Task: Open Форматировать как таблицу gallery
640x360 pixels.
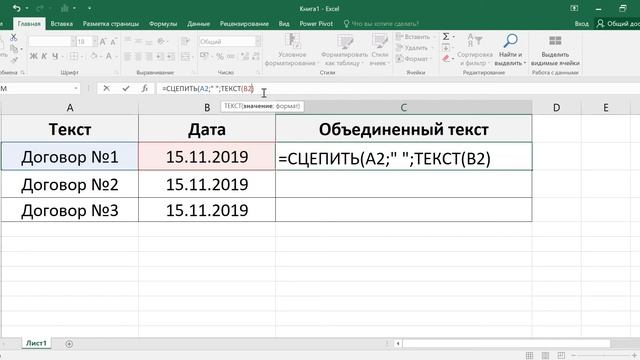Action: click(344, 50)
